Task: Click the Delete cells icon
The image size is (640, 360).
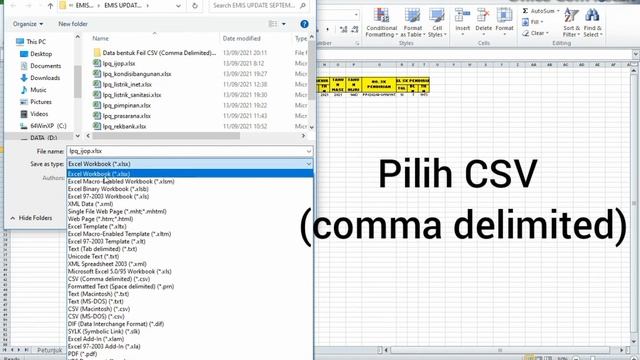Action: 483,16
